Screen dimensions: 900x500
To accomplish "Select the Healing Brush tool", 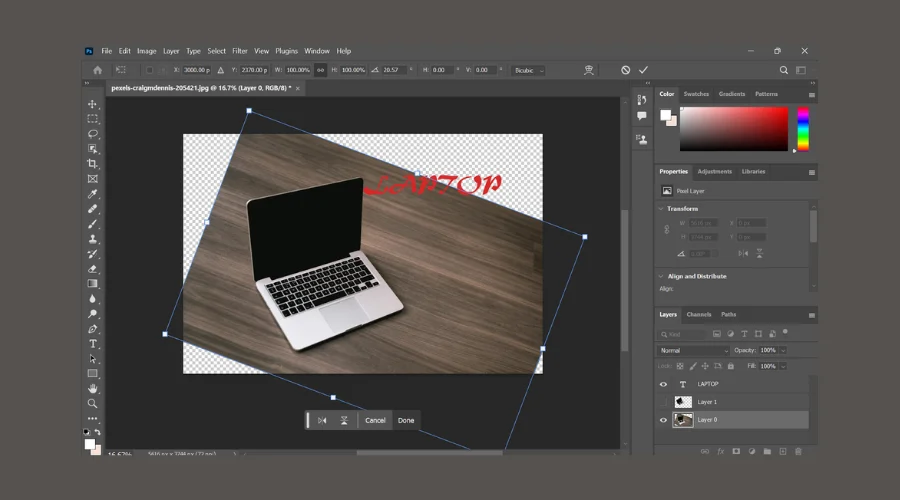I will pyautogui.click(x=92, y=209).
